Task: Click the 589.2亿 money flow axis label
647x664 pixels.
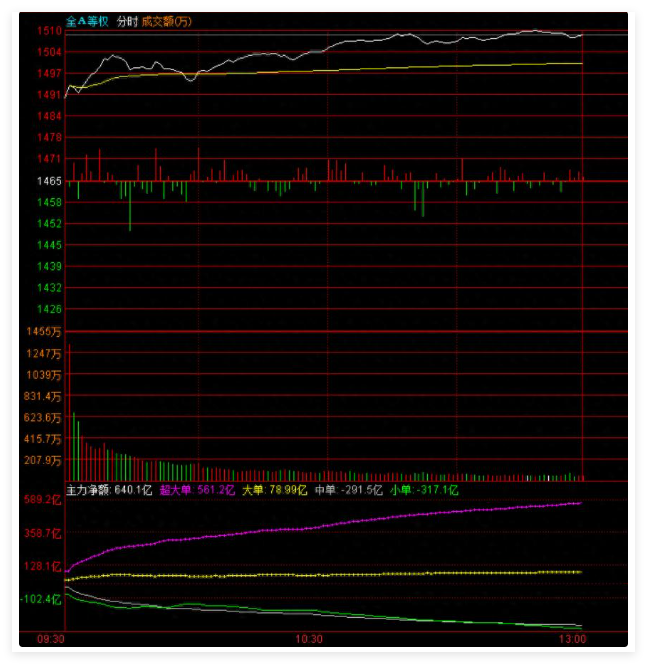Action: point(43,500)
